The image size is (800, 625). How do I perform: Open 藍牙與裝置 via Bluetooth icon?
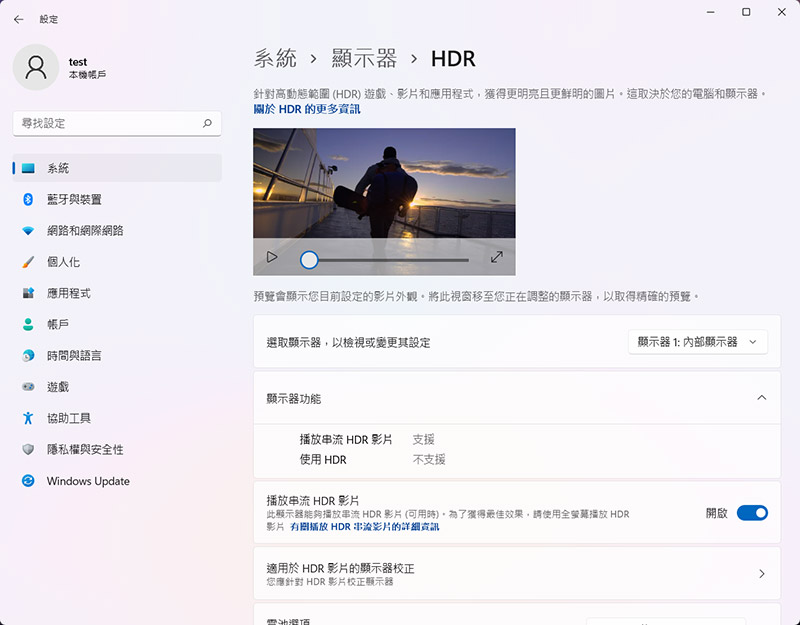click(x=28, y=199)
